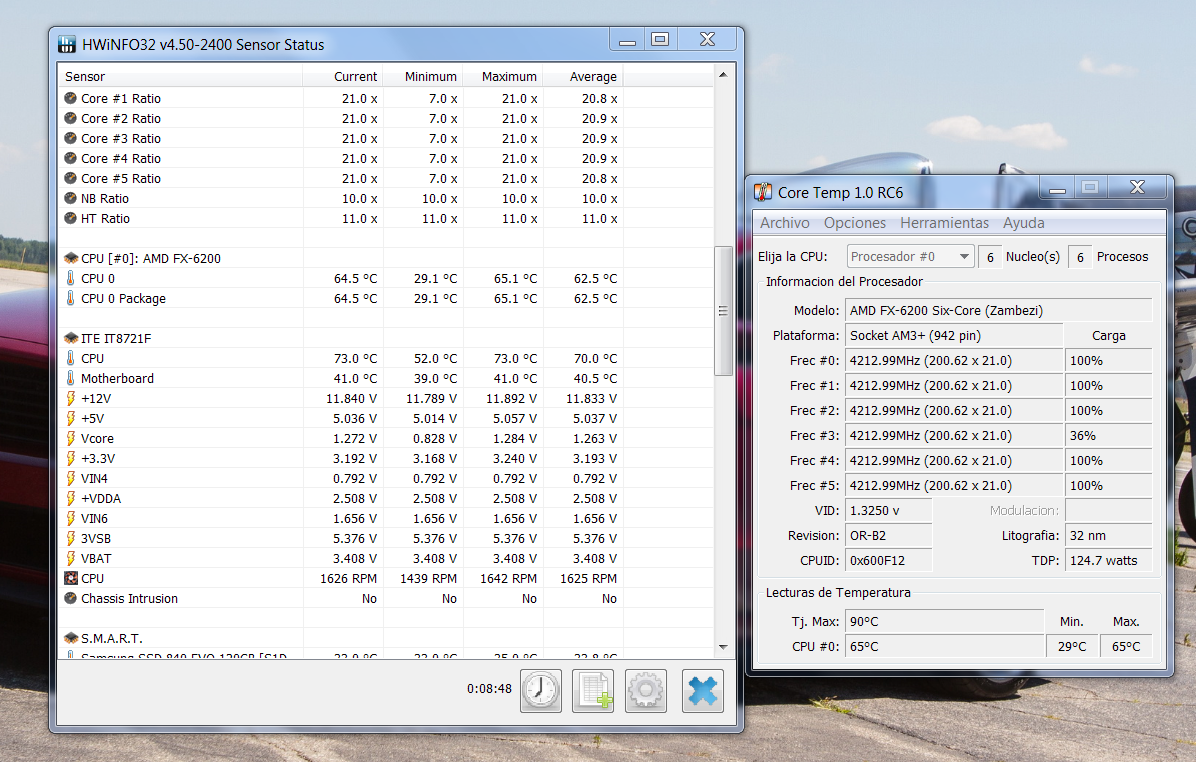This screenshot has width=1196, height=762.
Task: Click the +VDDA lightning icon
Action: click(x=70, y=498)
